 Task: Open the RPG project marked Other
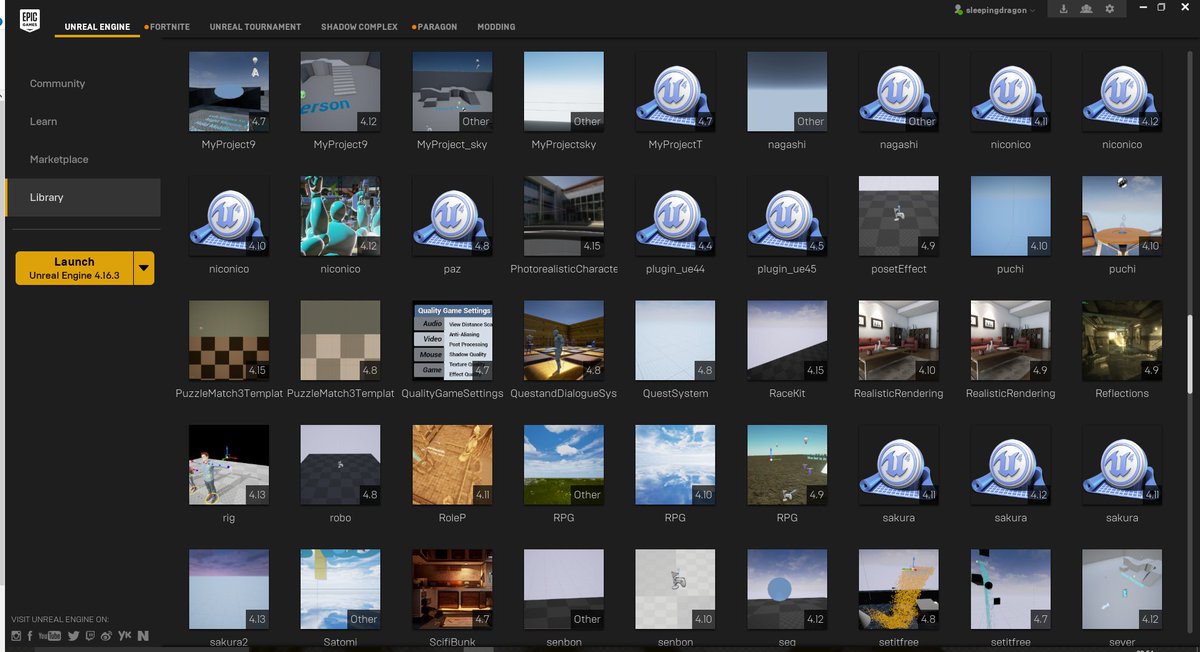(563, 465)
